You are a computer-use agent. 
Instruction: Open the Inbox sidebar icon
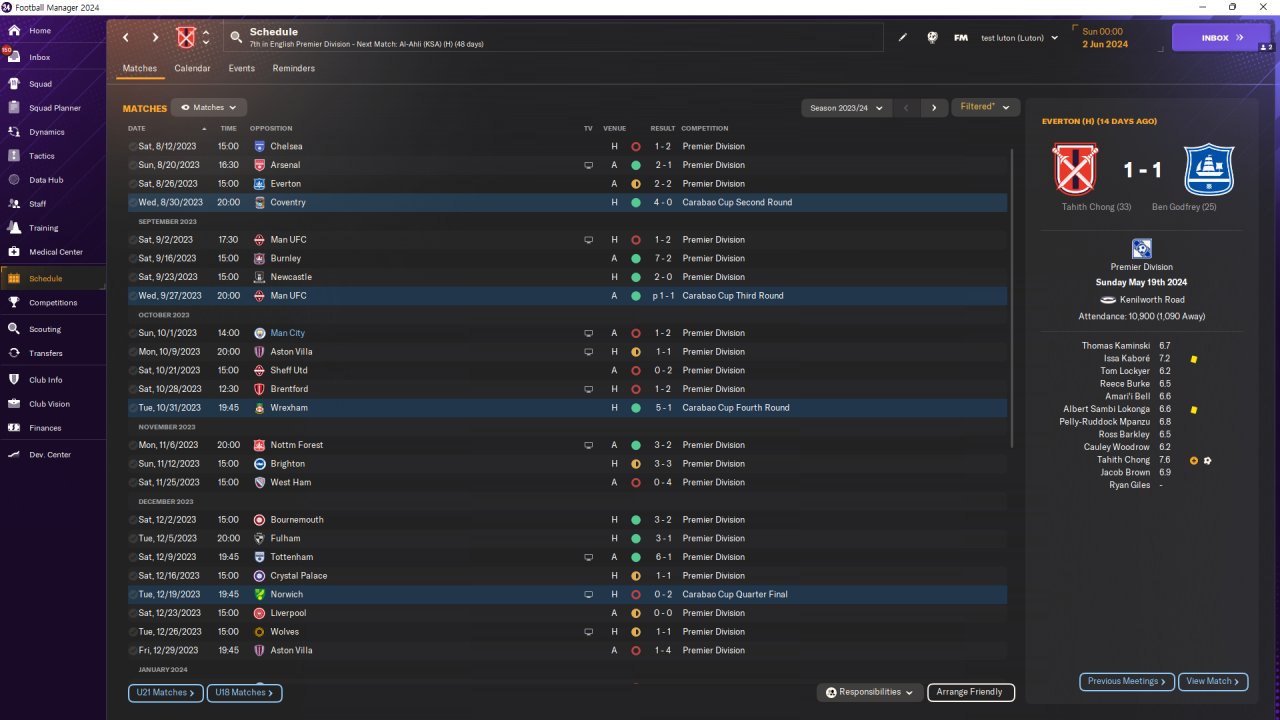[x=14, y=57]
